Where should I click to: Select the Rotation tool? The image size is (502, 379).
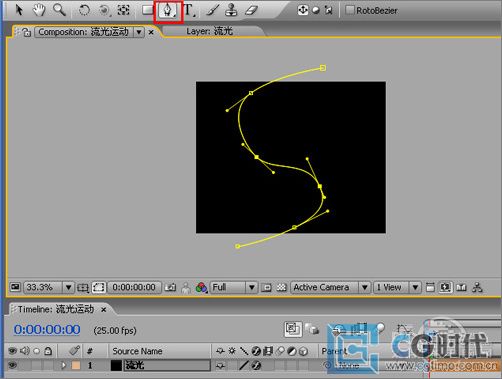coord(84,10)
